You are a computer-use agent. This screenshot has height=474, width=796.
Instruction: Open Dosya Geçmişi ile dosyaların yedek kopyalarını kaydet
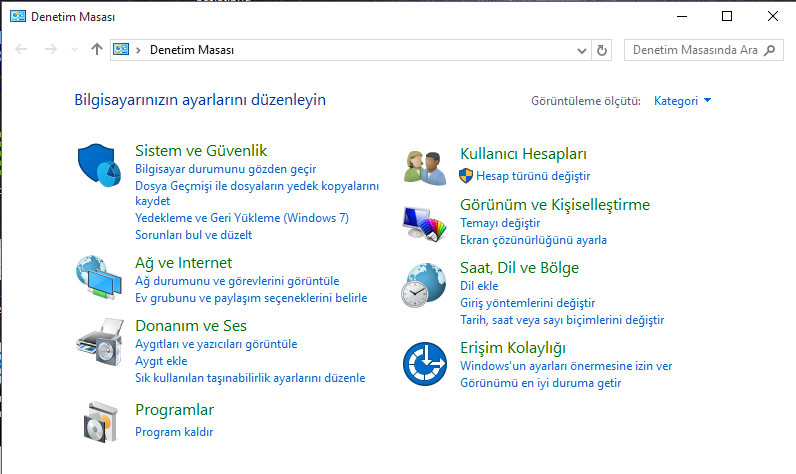257,193
